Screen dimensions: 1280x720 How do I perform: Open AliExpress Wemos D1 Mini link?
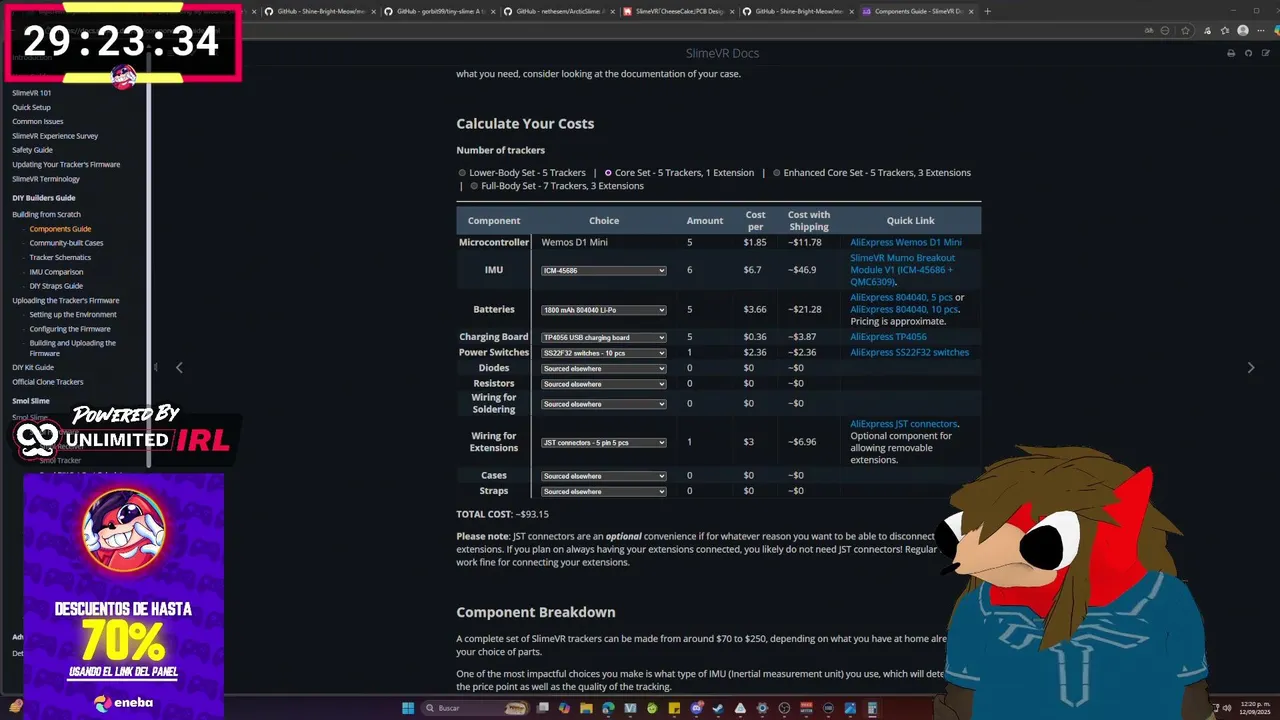tap(906, 242)
